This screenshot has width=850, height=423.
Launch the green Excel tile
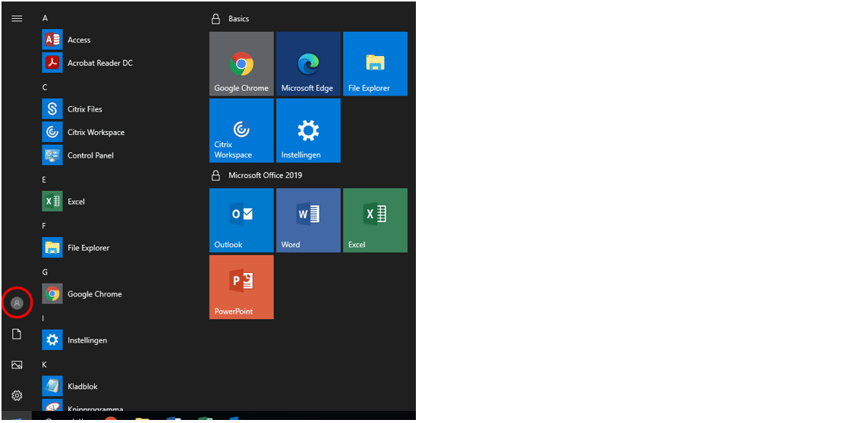375,220
